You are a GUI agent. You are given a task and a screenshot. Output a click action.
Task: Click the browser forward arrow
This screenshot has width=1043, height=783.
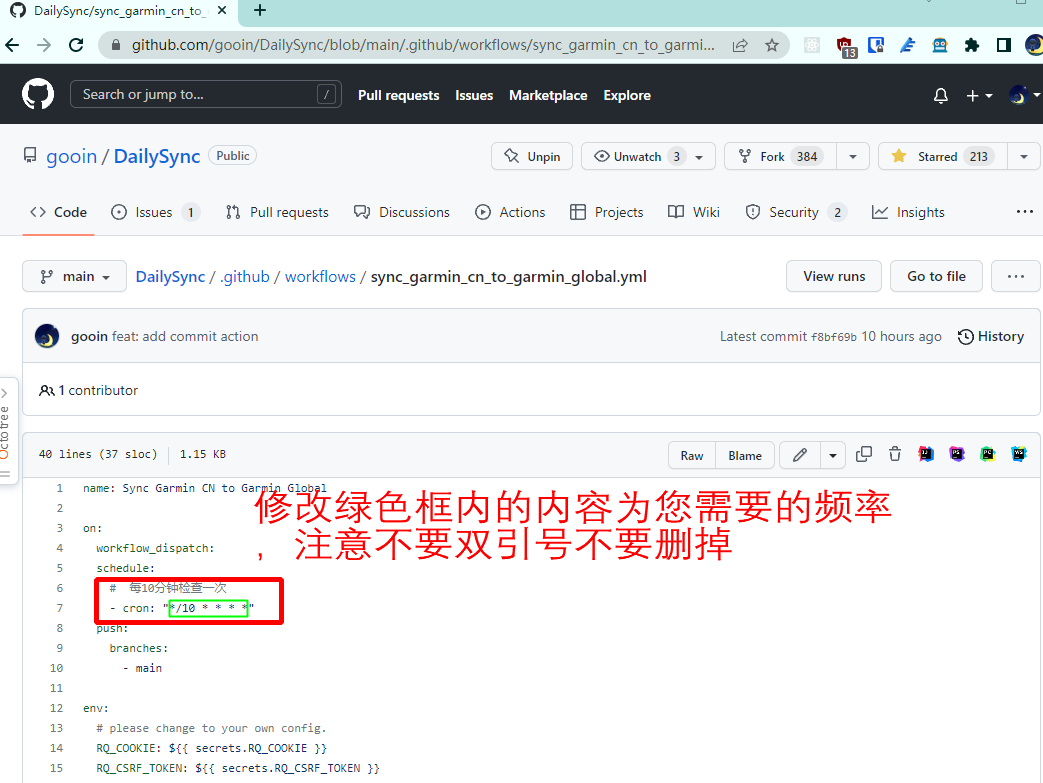(x=44, y=45)
